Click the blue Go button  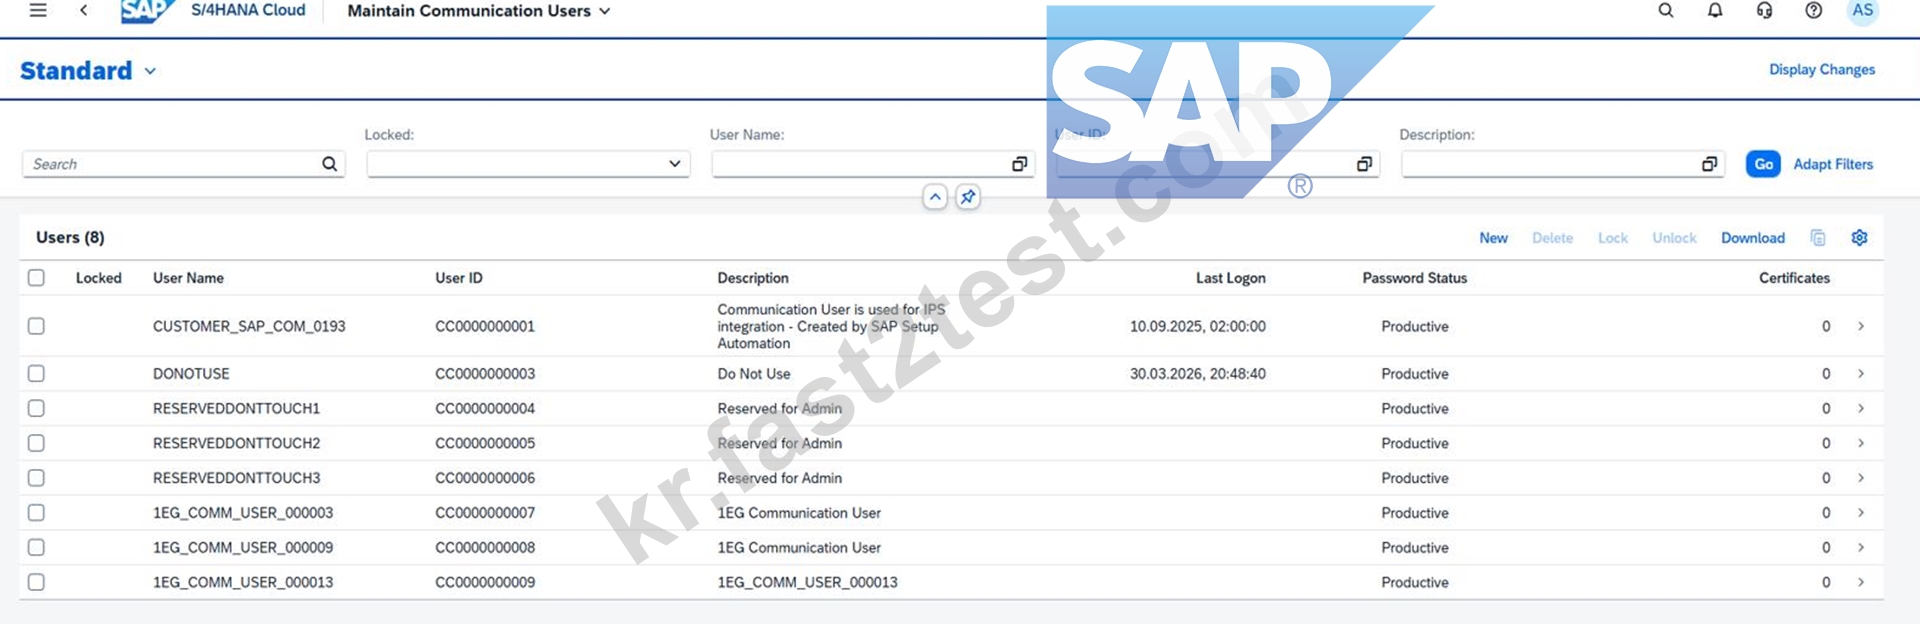(1763, 164)
